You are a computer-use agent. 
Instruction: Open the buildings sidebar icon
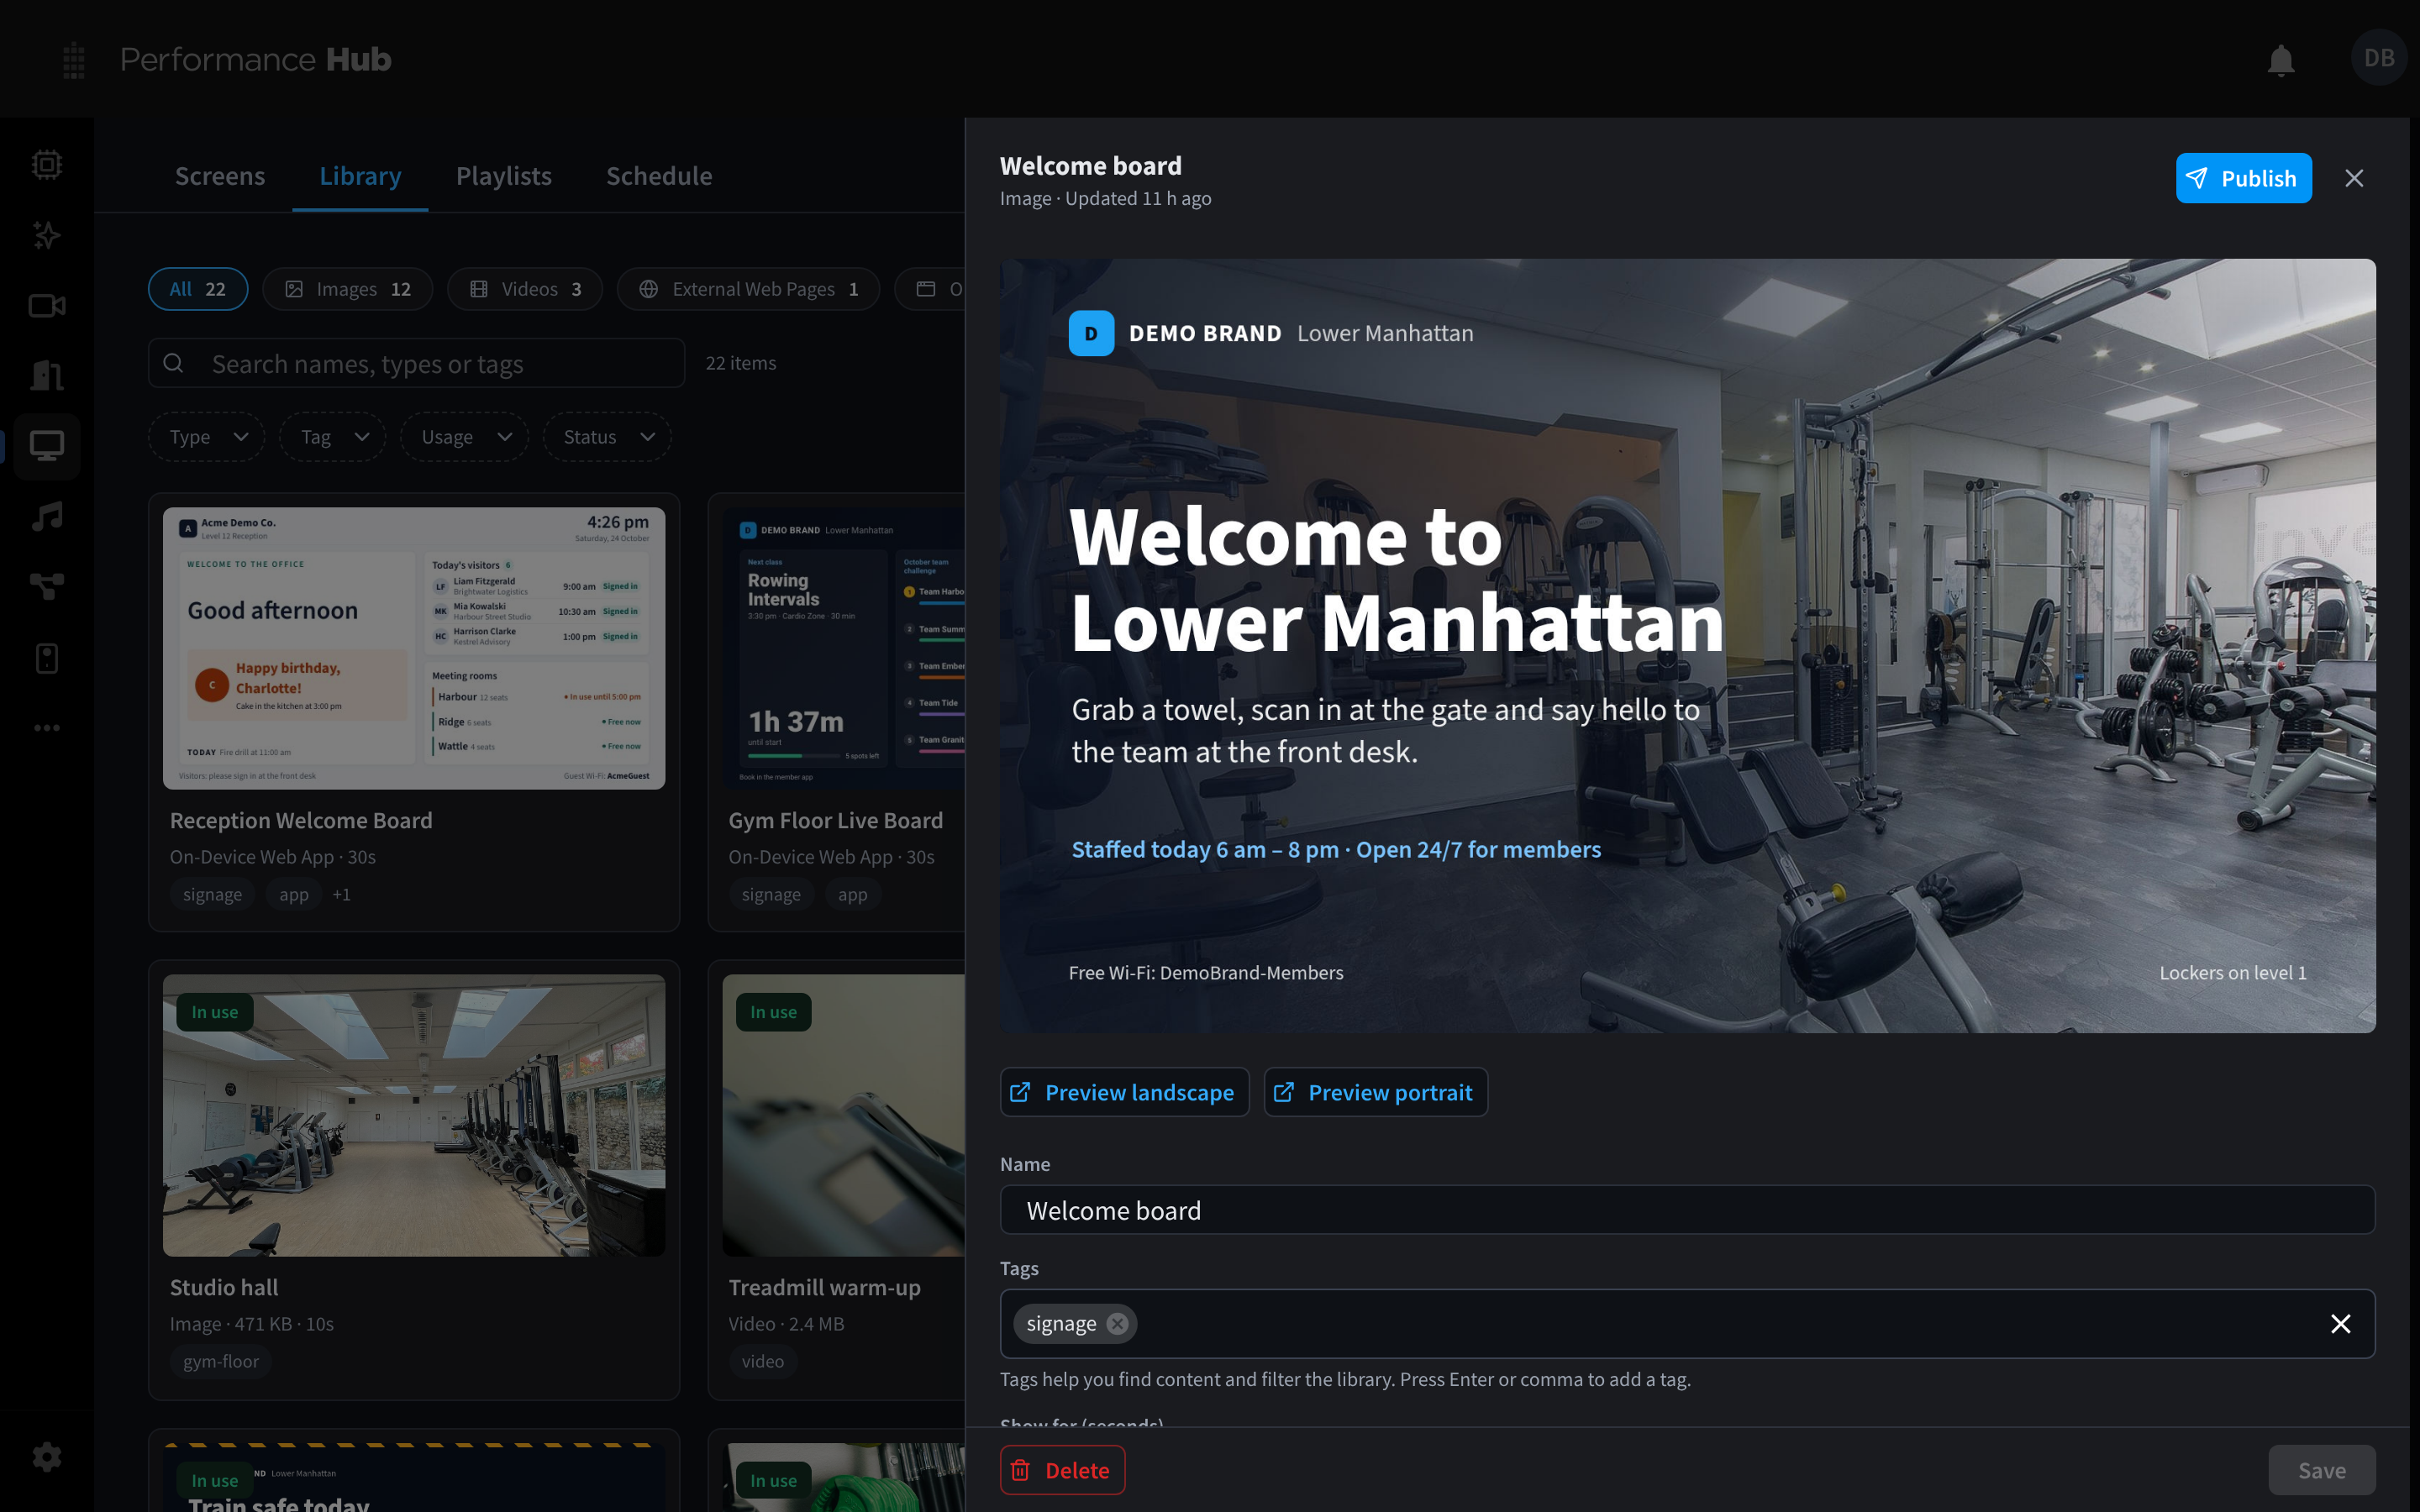47,376
